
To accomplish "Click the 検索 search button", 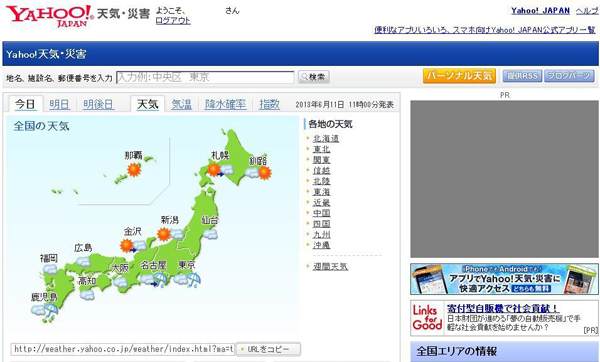I will pos(313,77).
